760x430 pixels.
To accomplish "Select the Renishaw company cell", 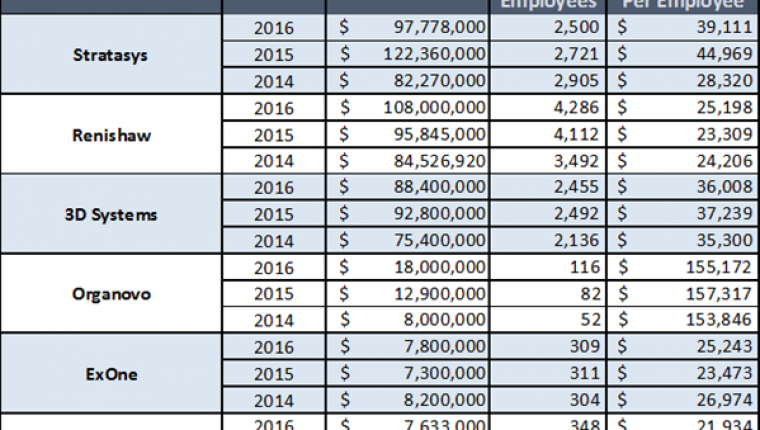I will (x=111, y=134).
